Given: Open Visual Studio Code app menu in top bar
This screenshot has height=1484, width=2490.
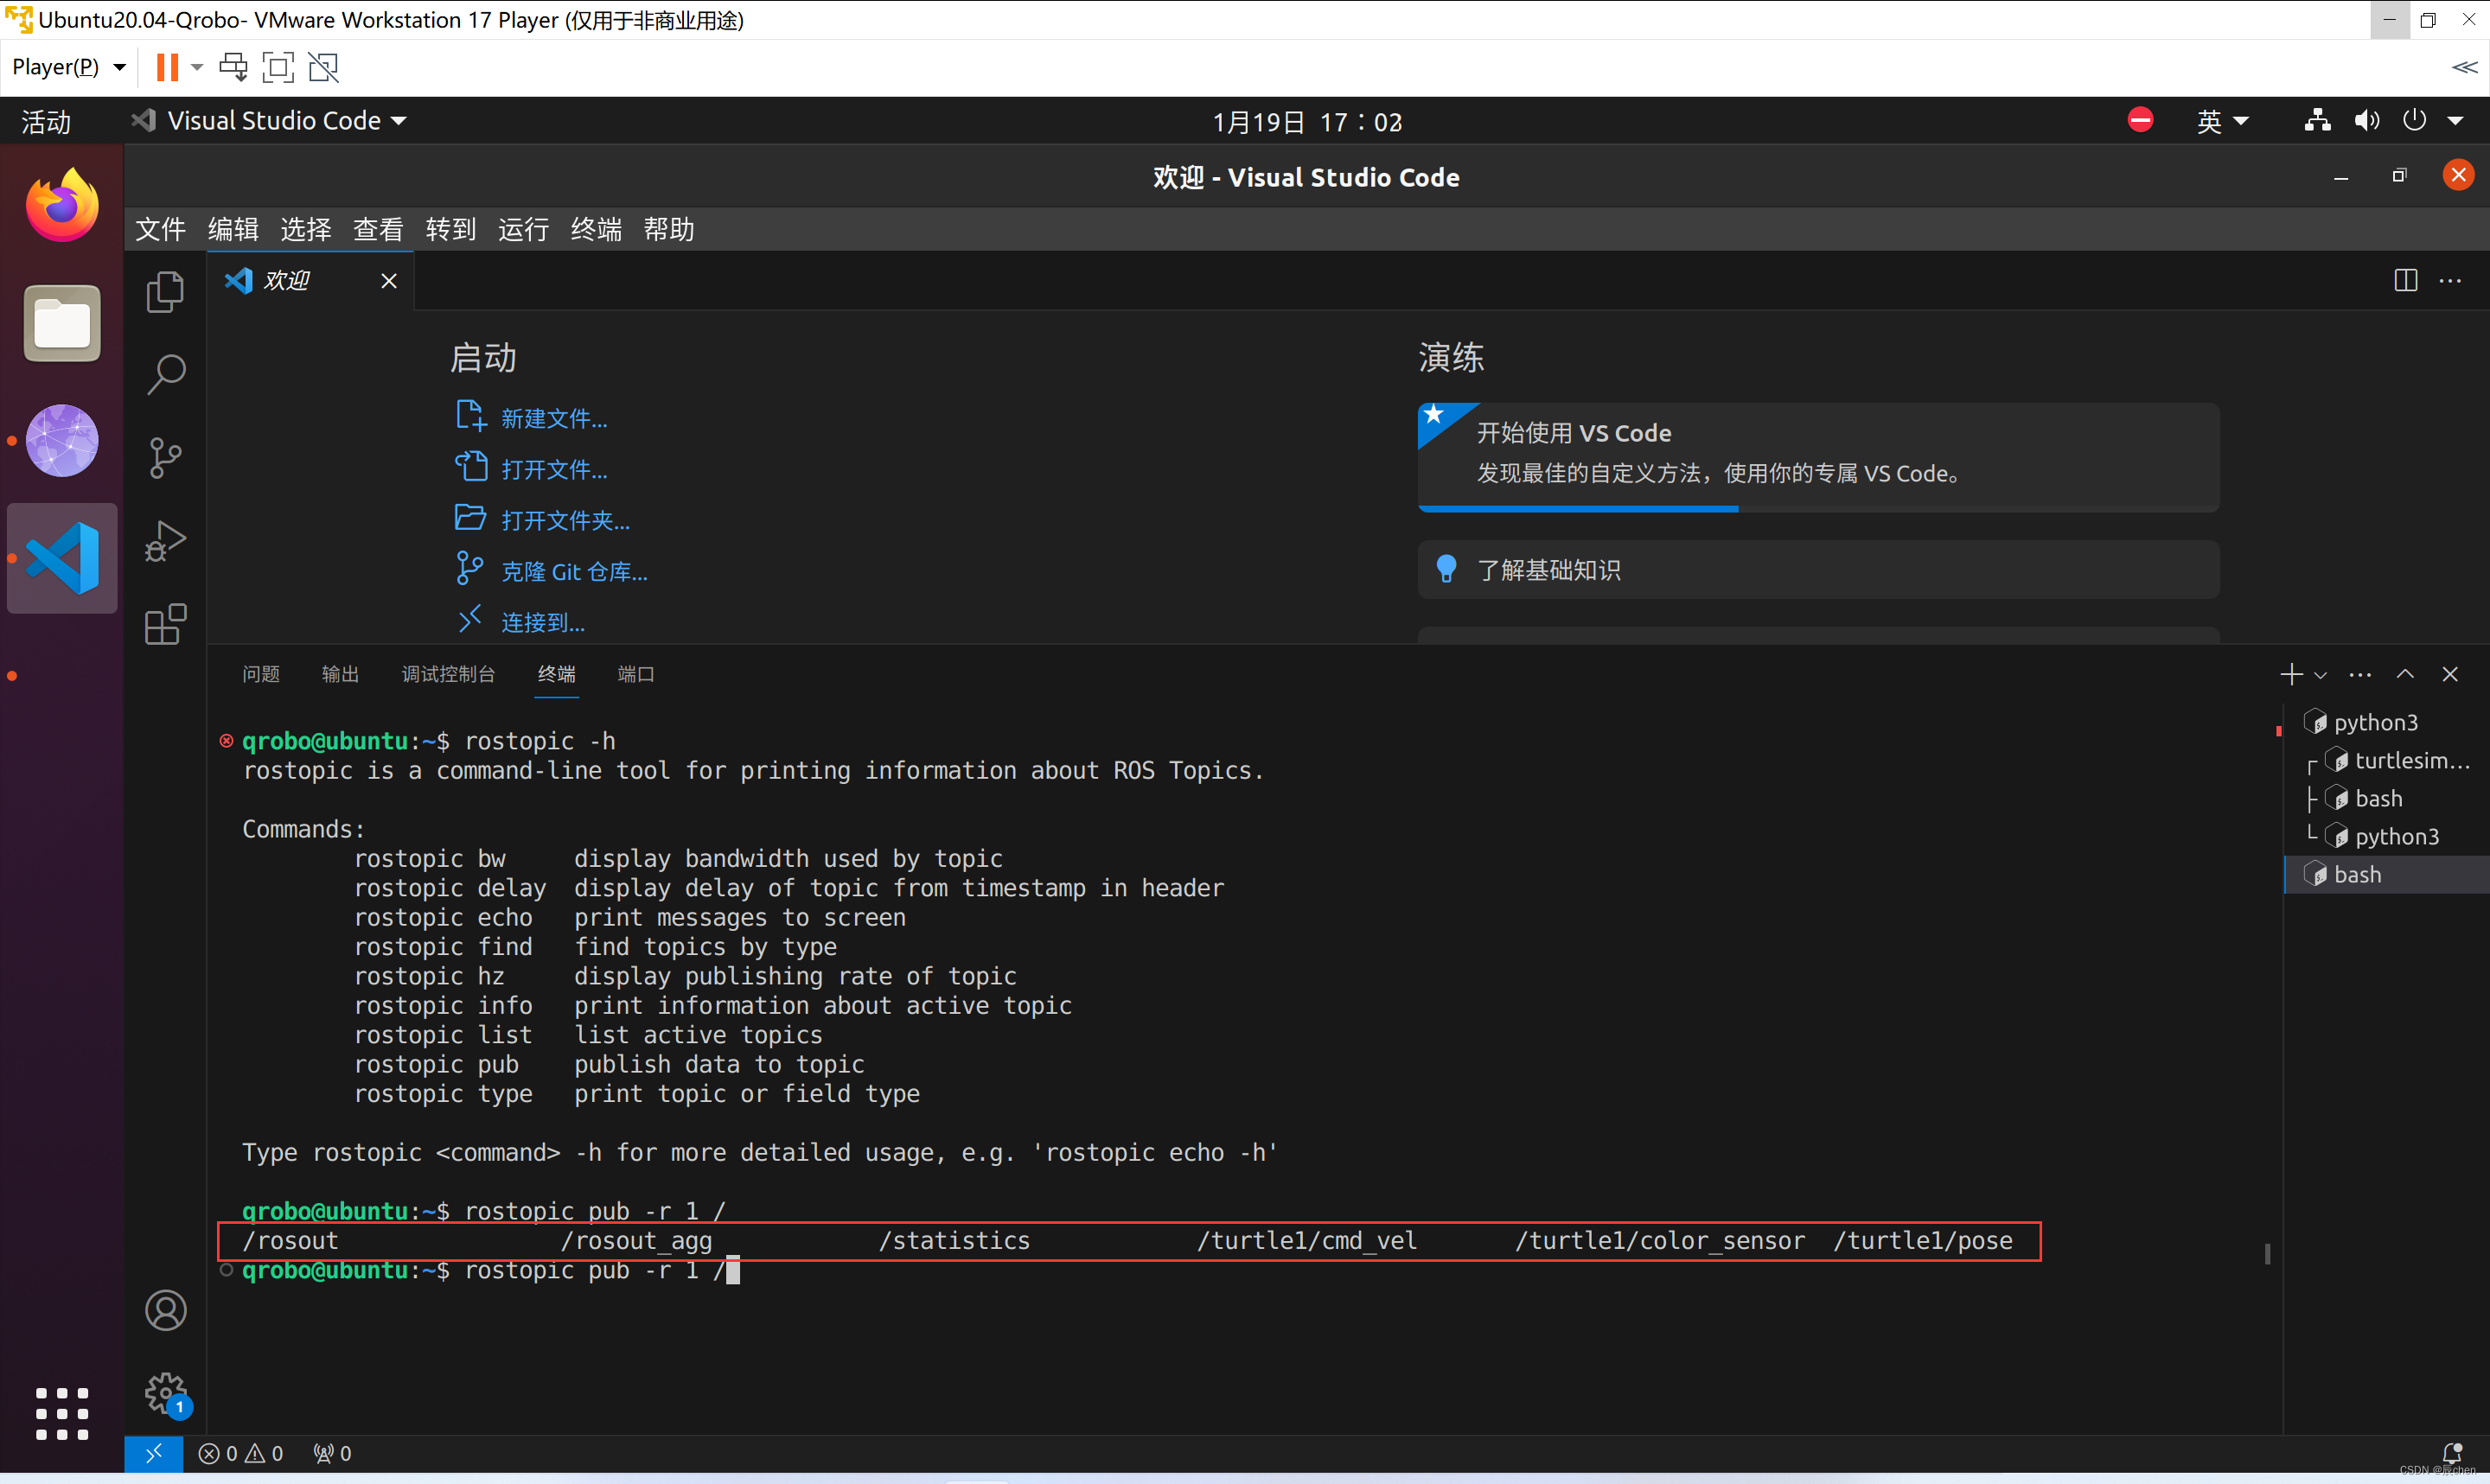Looking at the screenshot, I should (x=268, y=121).
